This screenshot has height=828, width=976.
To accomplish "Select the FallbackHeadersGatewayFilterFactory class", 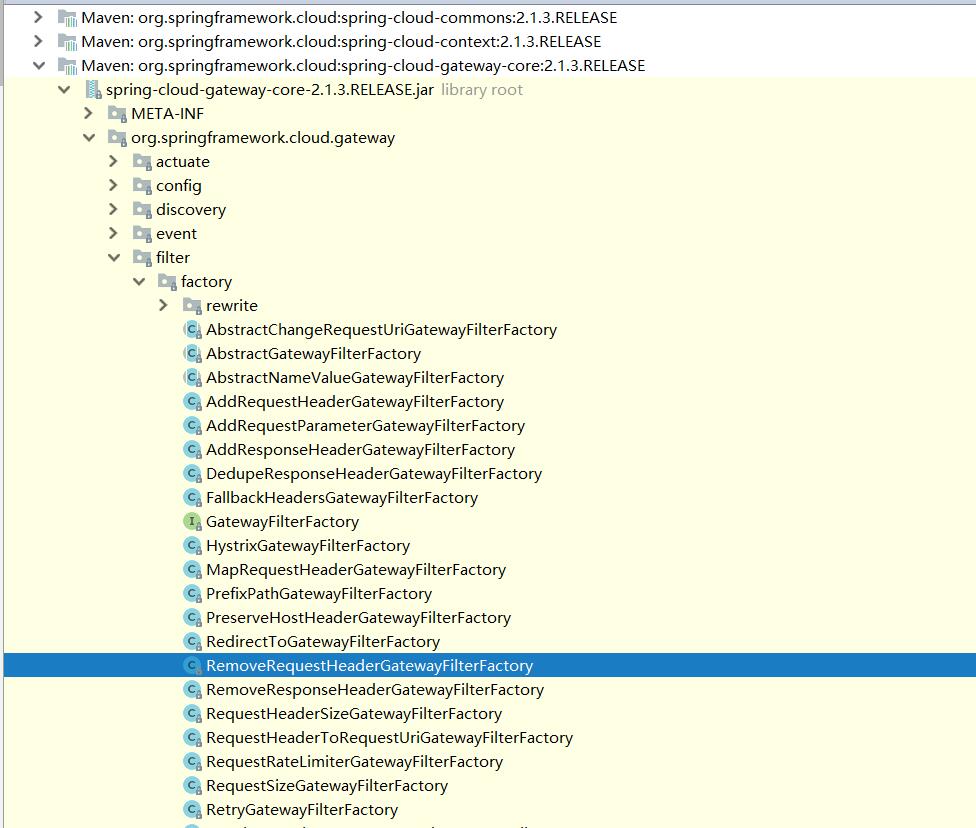I will coord(342,497).
